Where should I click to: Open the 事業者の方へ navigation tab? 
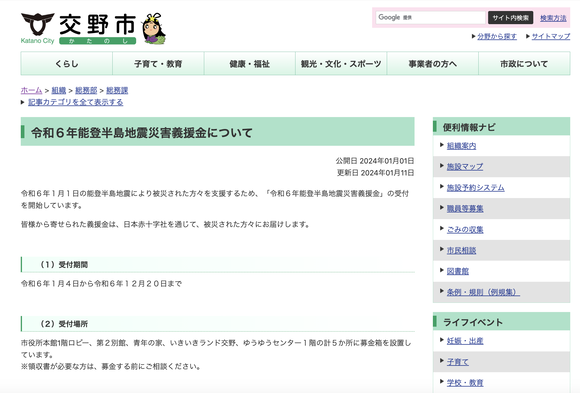(432, 64)
